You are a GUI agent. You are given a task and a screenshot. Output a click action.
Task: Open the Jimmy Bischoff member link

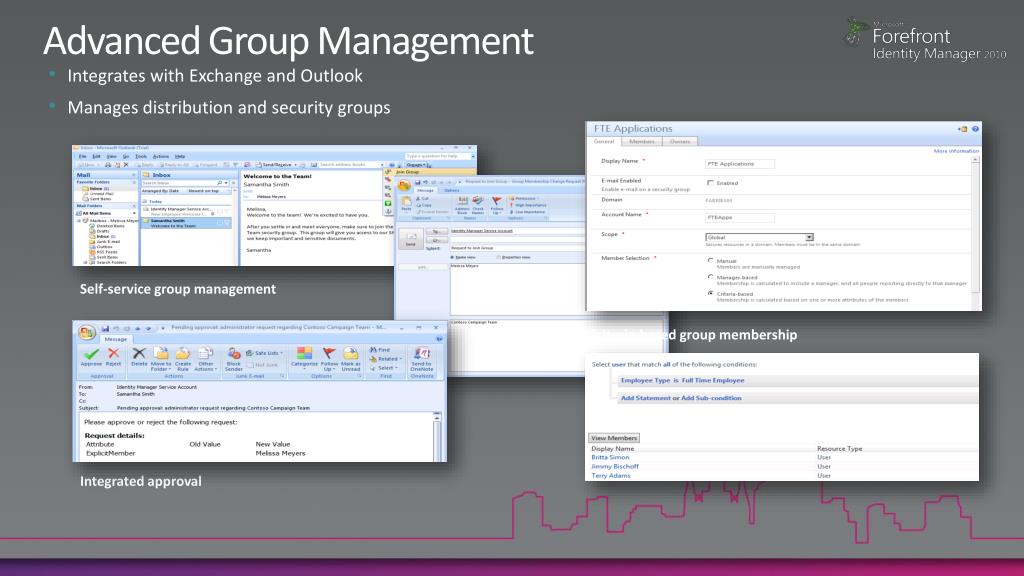point(615,466)
